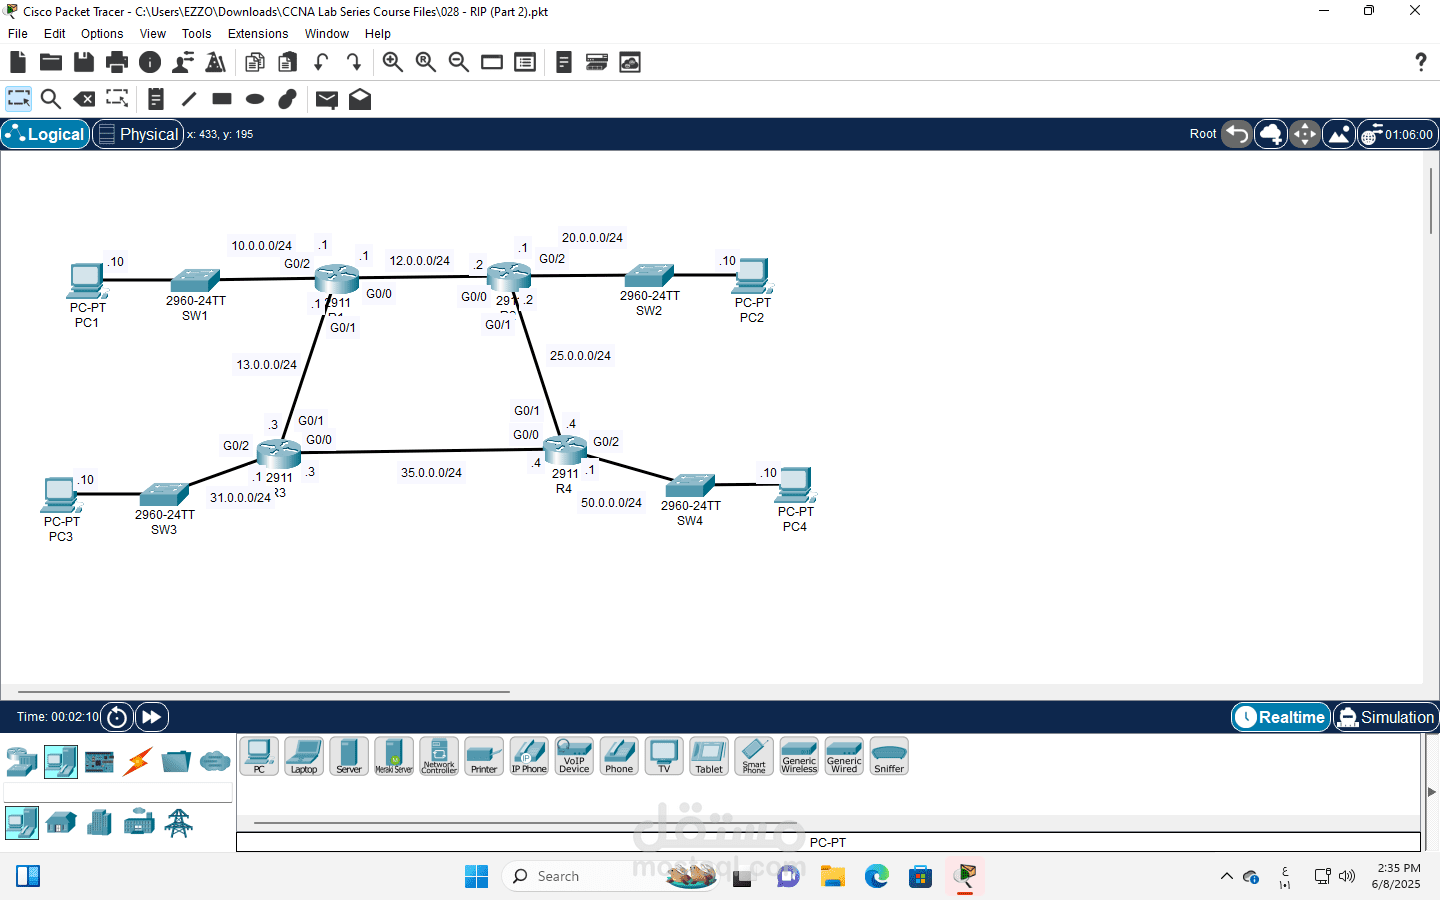Select End Devices category icon
Viewport: 1440px width, 900px height.
pyautogui.click(x=60, y=762)
